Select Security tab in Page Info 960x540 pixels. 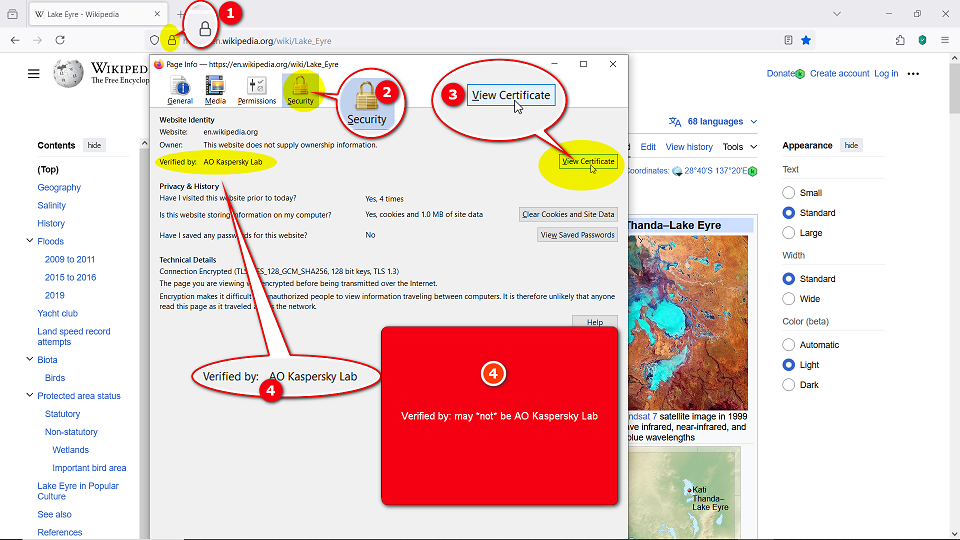[x=301, y=91]
